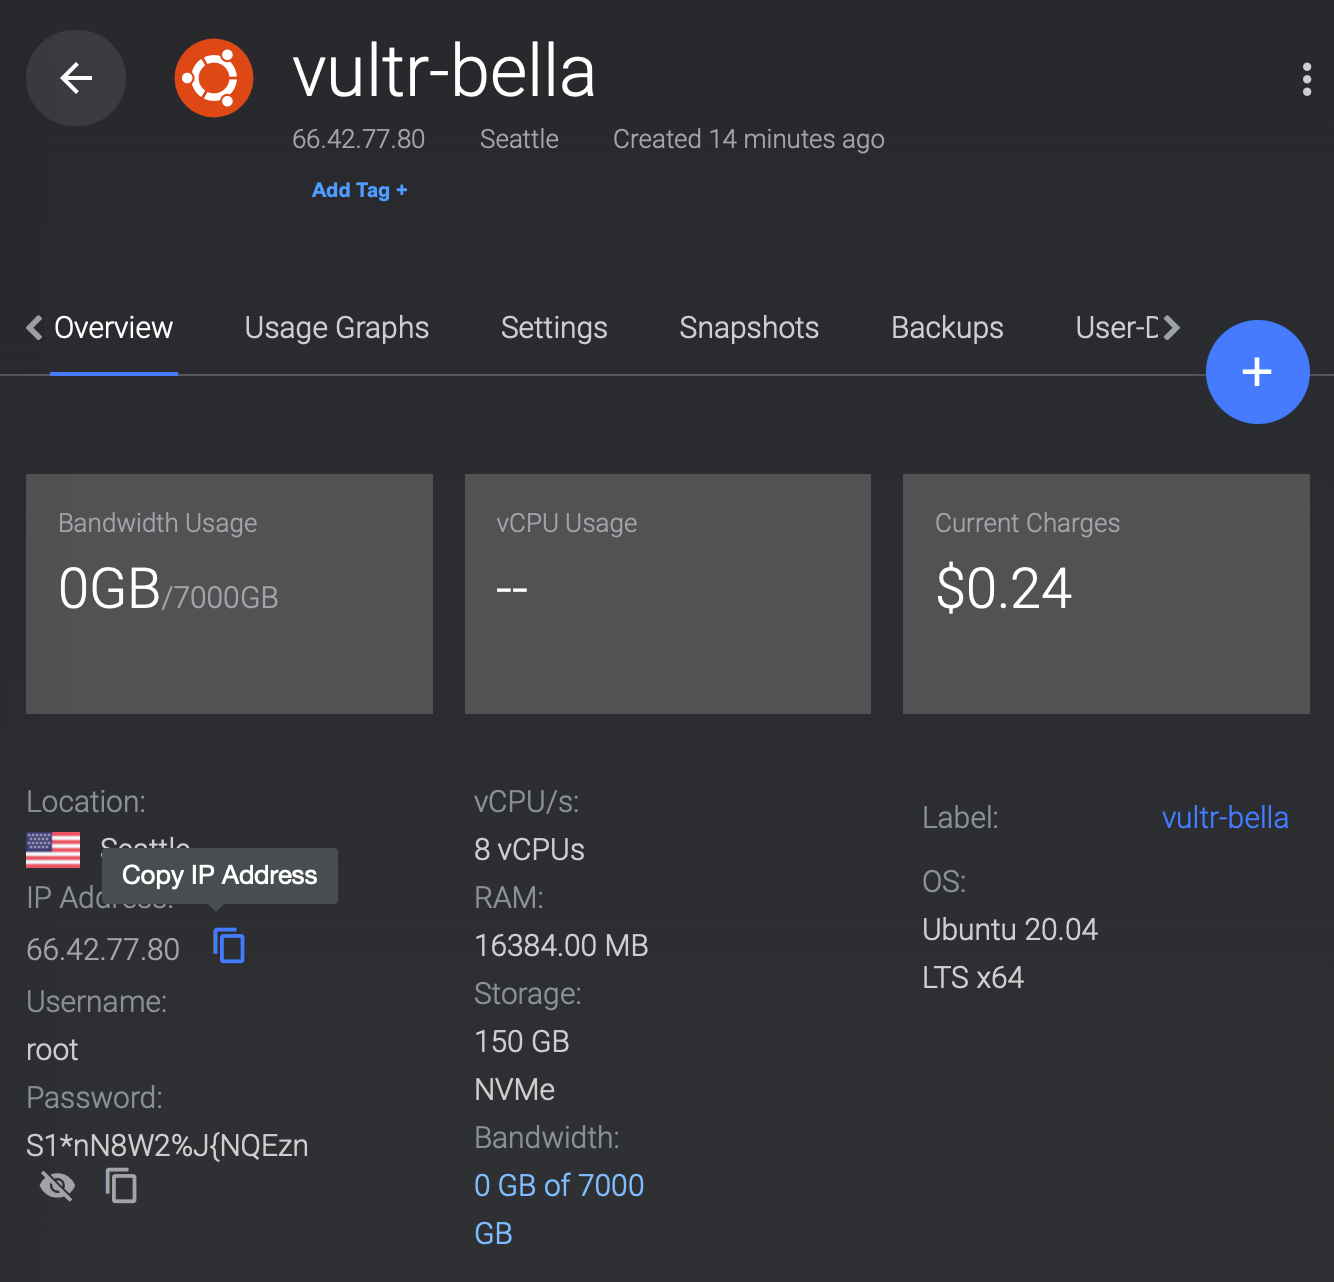This screenshot has height=1282, width=1334.
Task: Click the Ubuntu logo icon
Action: 213,78
